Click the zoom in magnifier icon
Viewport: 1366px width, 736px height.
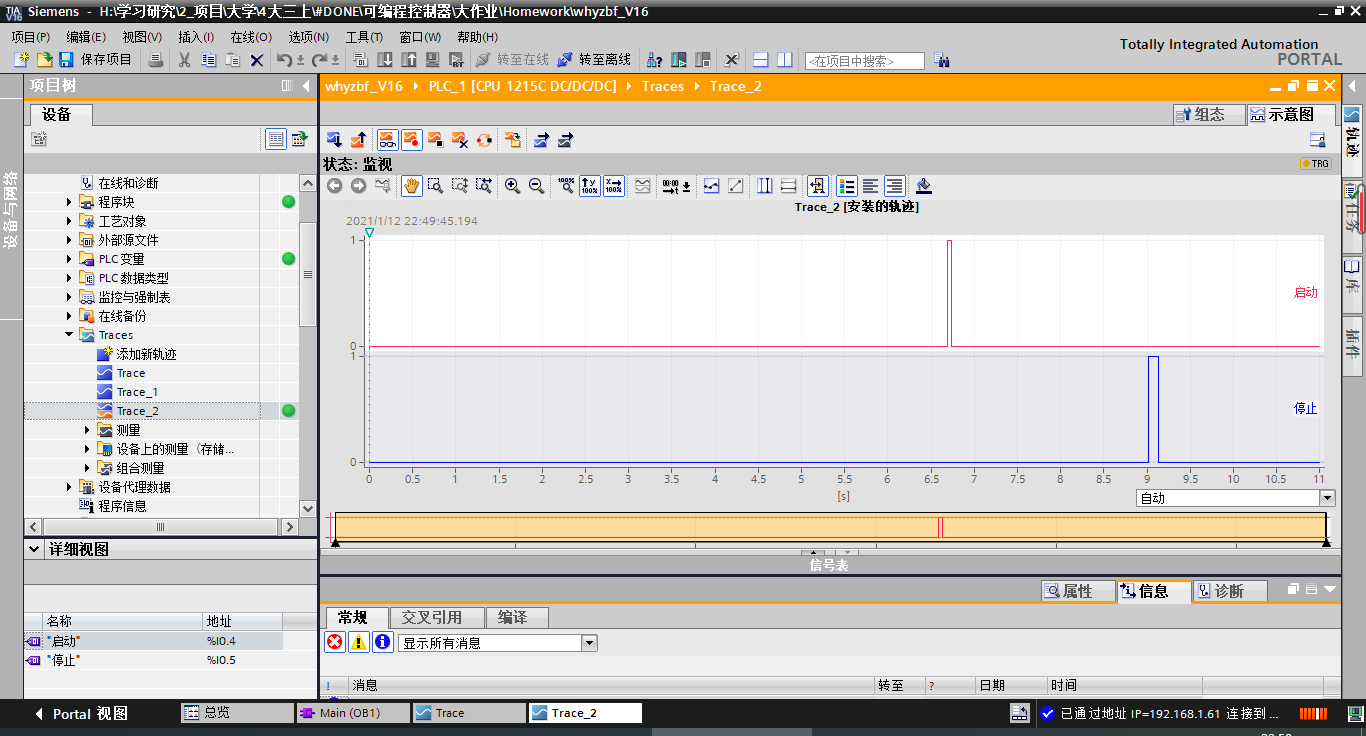point(512,186)
